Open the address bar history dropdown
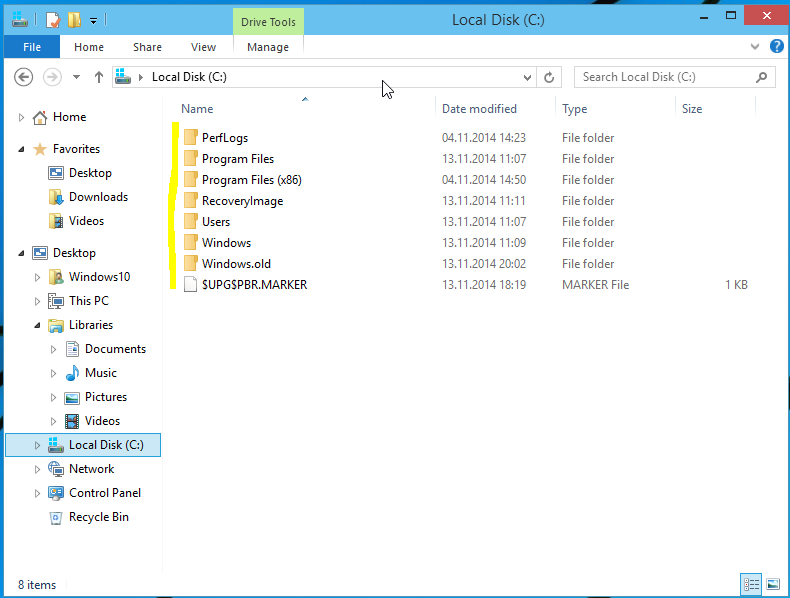790x598 pixels. pyautogui.click(x=527, y=77)
